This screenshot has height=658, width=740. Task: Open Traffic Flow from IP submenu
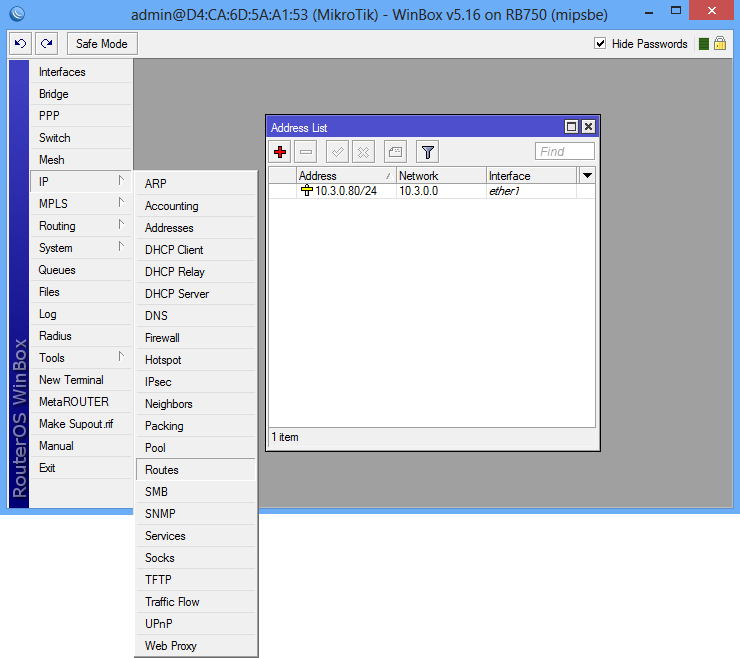coord(196,602)
